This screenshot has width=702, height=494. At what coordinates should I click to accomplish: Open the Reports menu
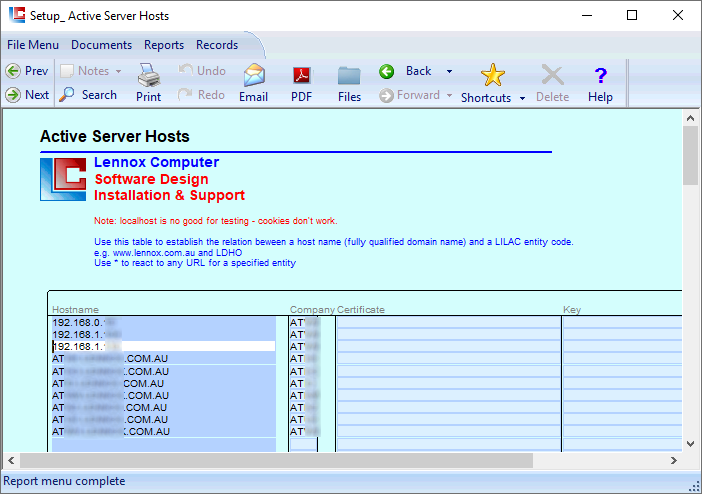tap(164, 45)
